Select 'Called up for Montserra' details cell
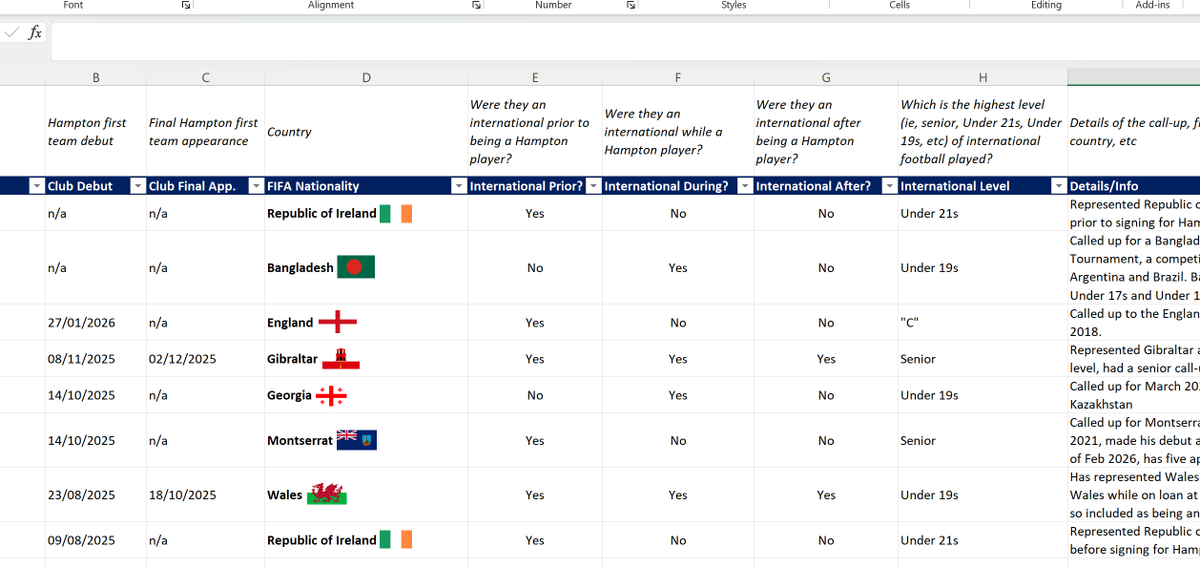Viewport: 1200px width, 568px height. 1134,440
